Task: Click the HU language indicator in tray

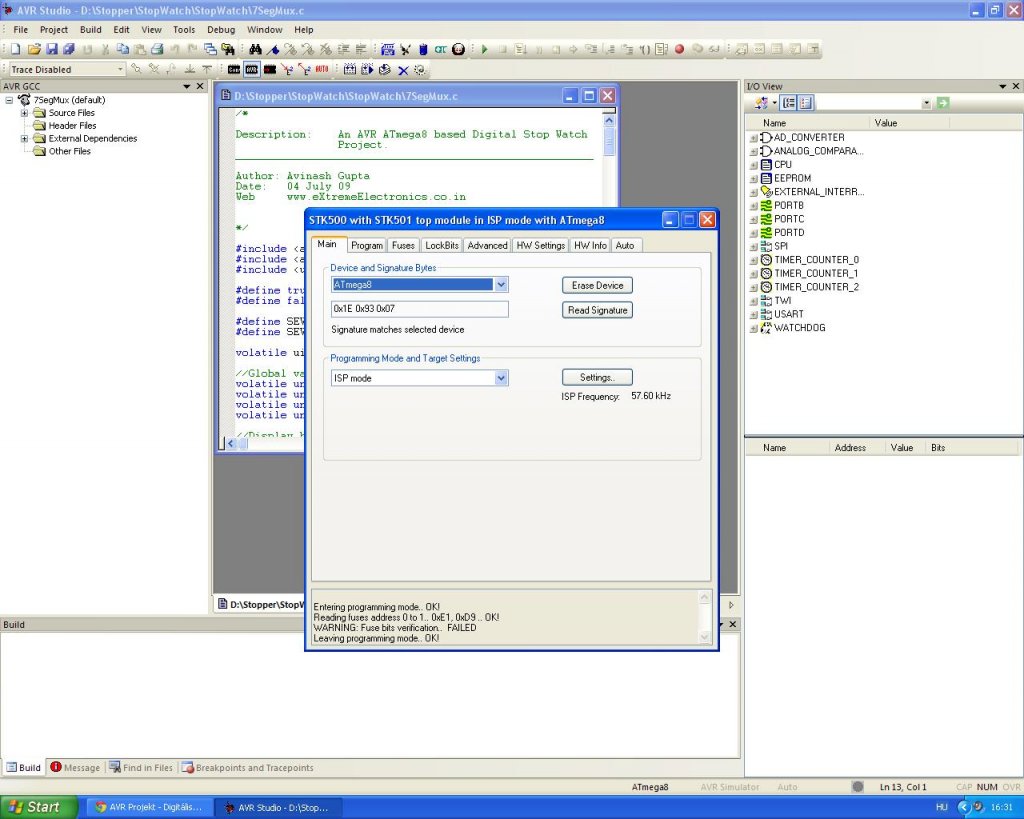Action: tap(941, 807)
